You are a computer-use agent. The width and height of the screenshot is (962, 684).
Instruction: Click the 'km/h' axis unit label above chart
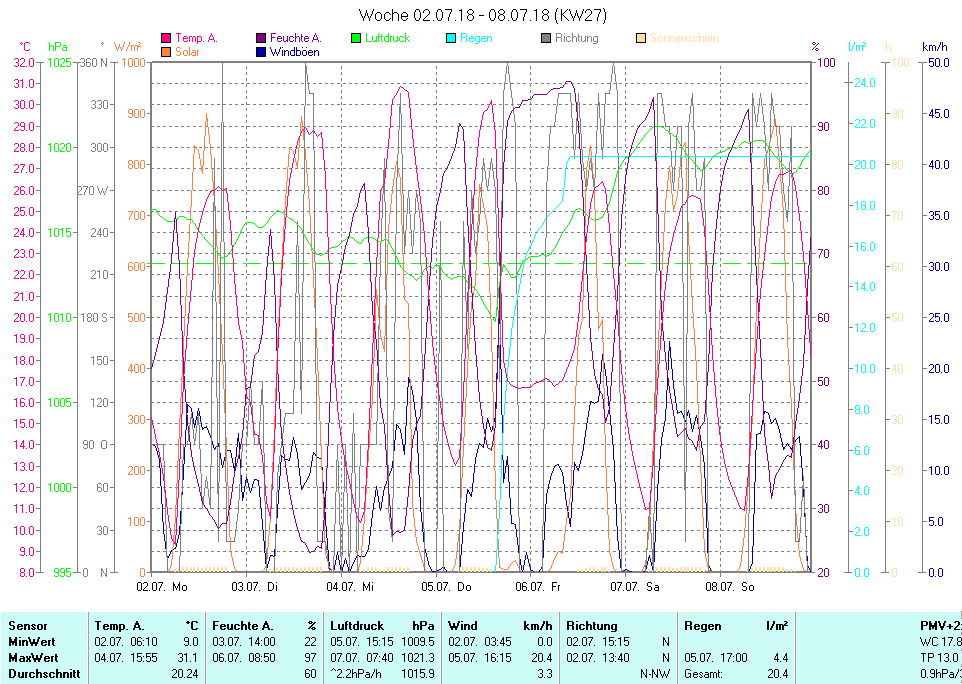934,47
